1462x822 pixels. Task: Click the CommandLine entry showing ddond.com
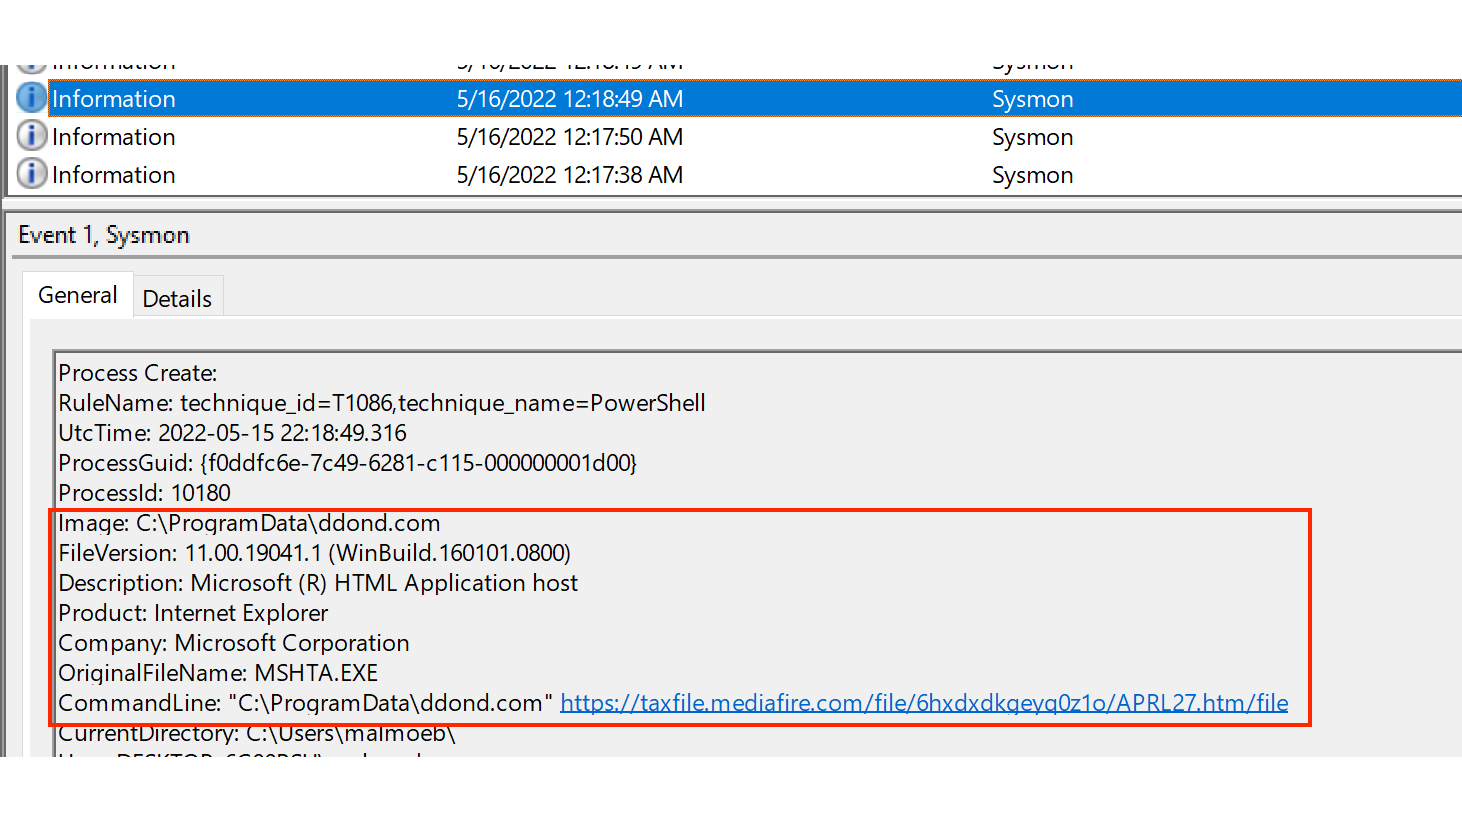click(300, 702)
